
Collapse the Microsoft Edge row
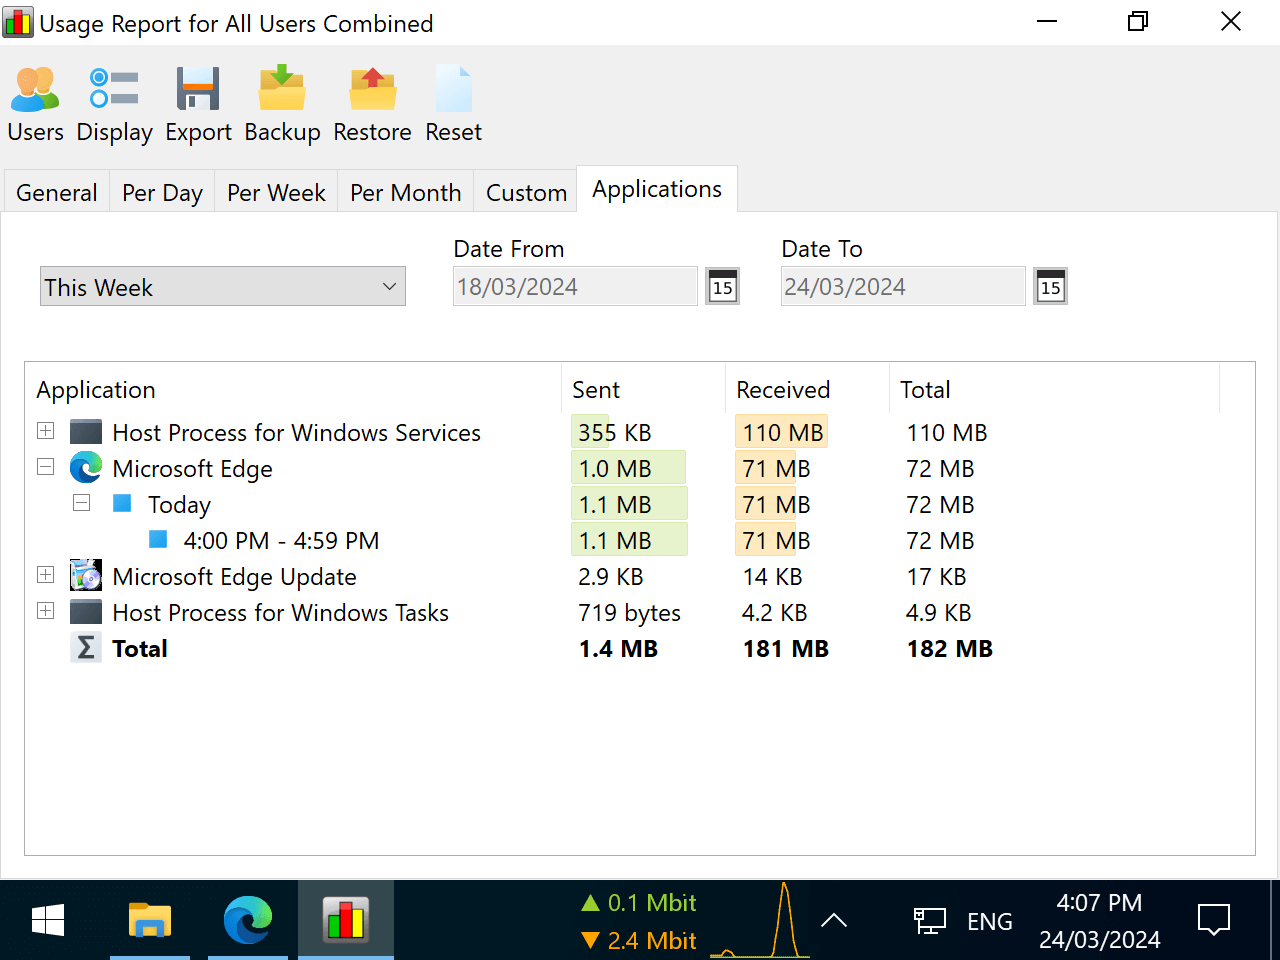point(46,467)
